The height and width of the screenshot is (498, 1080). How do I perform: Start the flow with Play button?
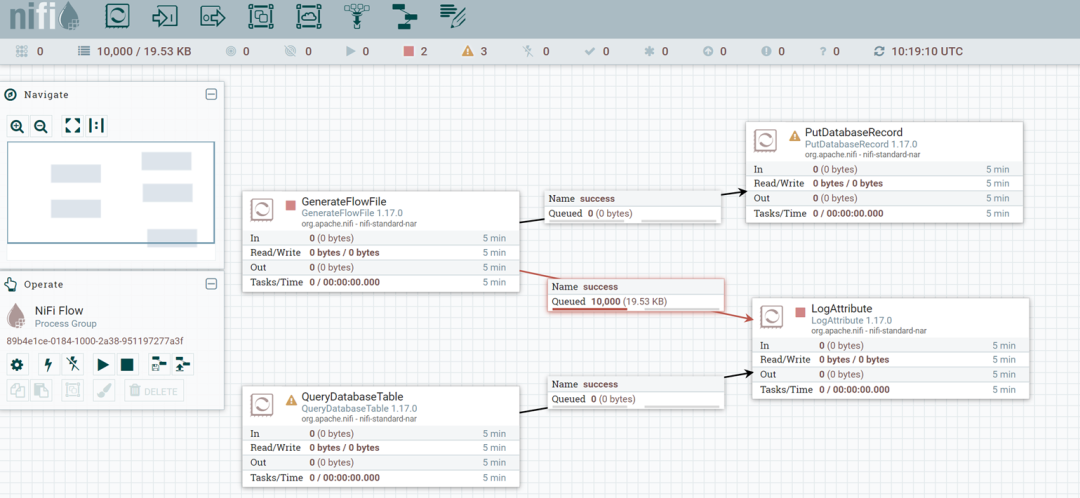tap(103, 364)
